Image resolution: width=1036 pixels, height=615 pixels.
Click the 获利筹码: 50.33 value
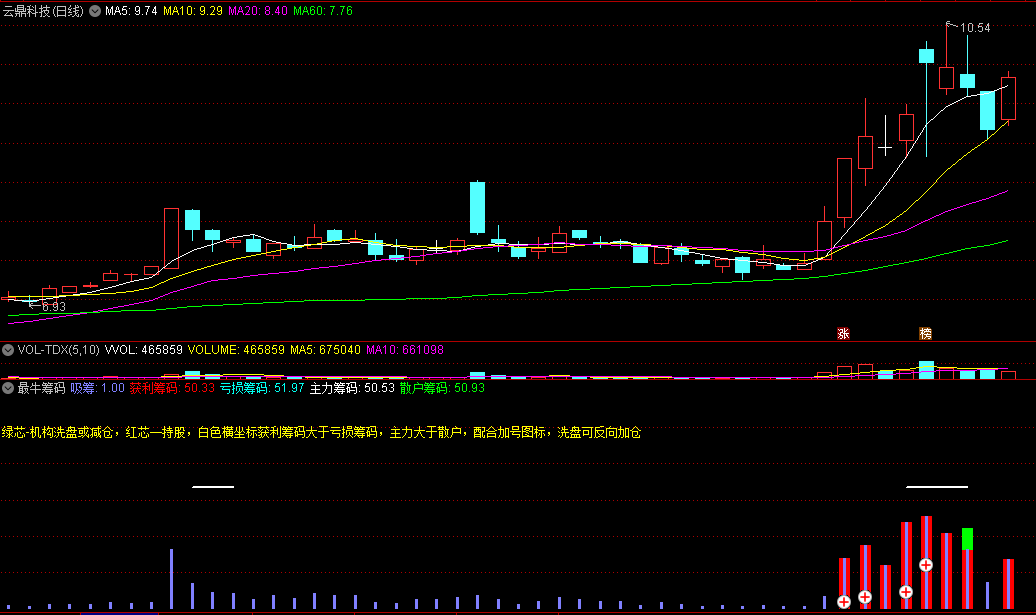(x=172, y=388)
